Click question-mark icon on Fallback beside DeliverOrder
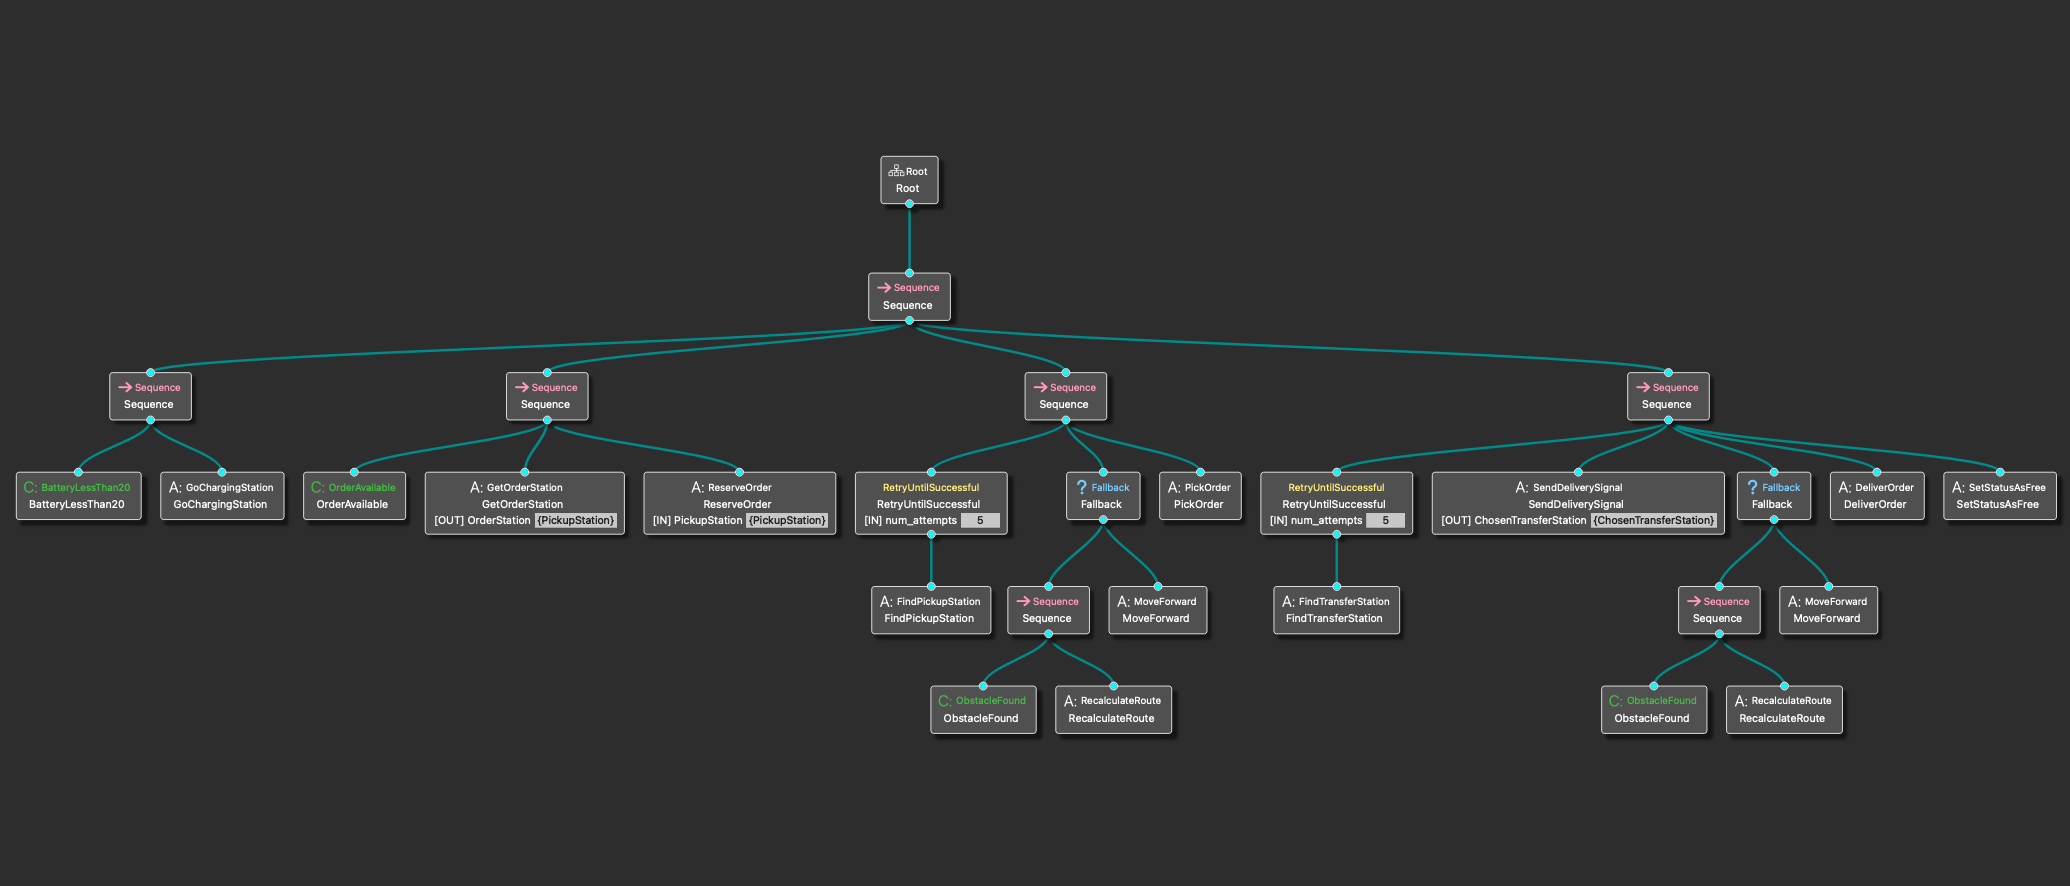The height and width of the screenshot is (886, 2070). coord(1752,487)
